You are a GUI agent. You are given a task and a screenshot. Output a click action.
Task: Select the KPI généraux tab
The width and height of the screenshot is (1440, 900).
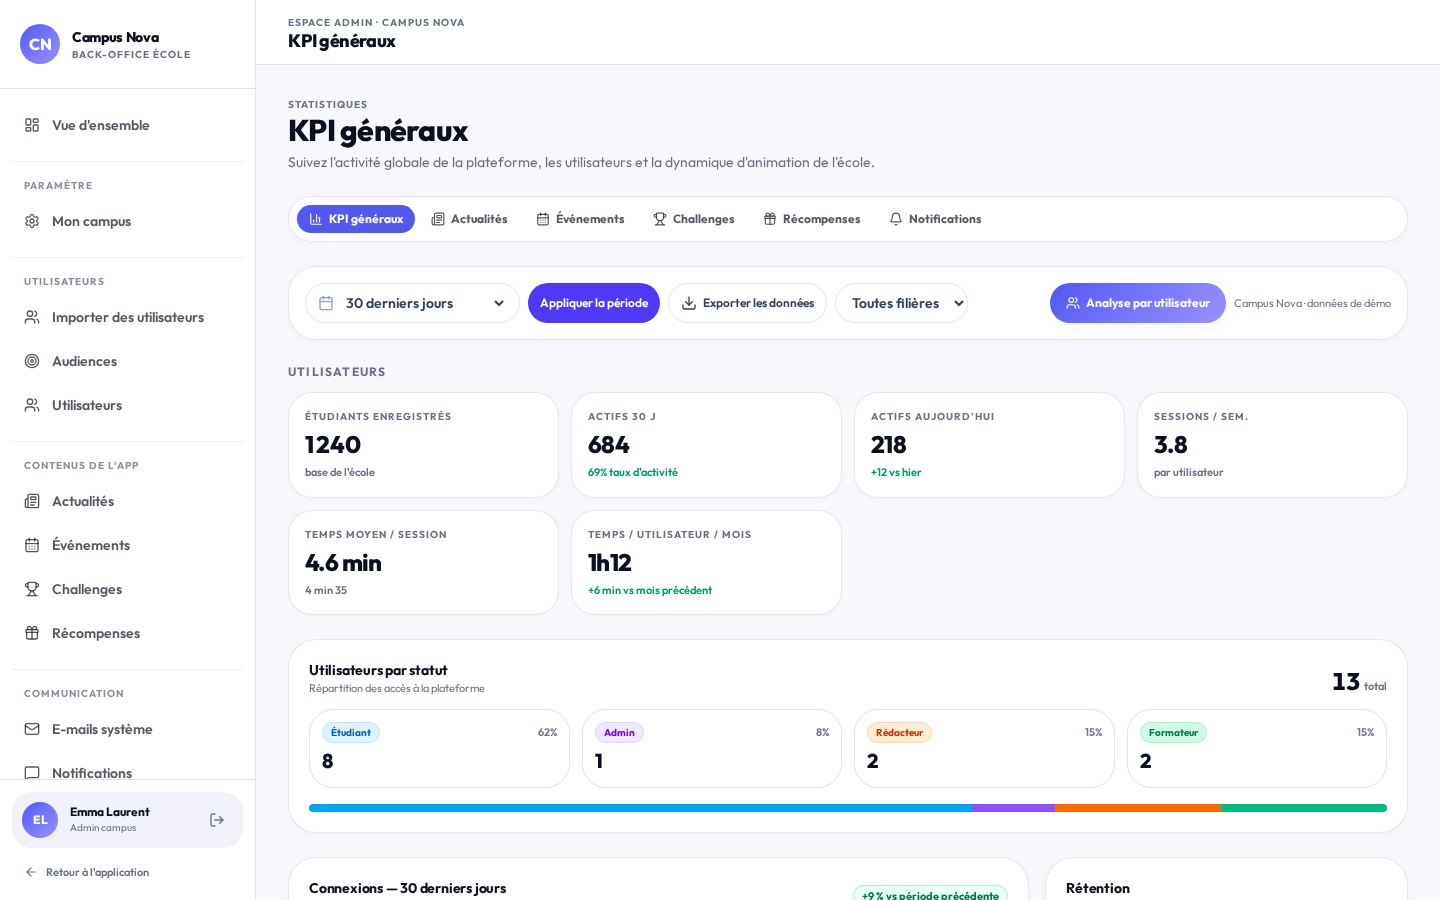tap(356, 219)
